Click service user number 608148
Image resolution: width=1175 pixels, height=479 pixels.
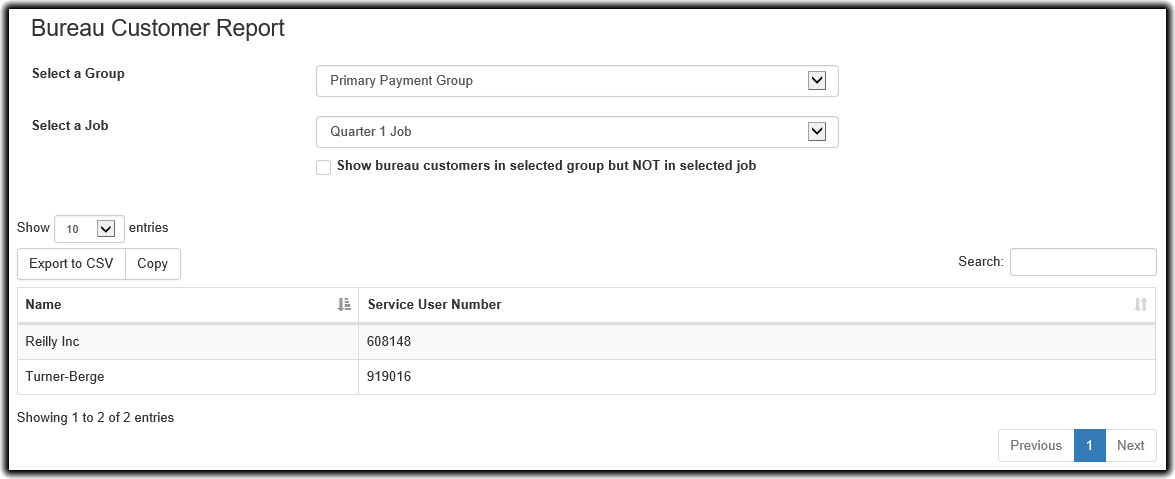coord(389,342)
